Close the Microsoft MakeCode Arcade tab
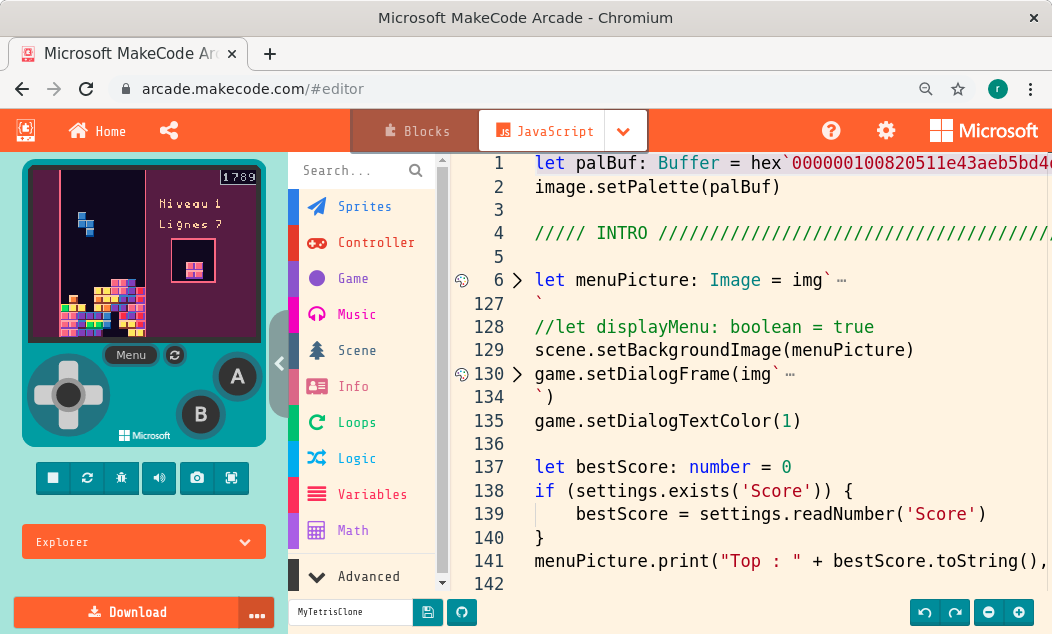The height and width of the screenshot is (634, 1052). 231,54
